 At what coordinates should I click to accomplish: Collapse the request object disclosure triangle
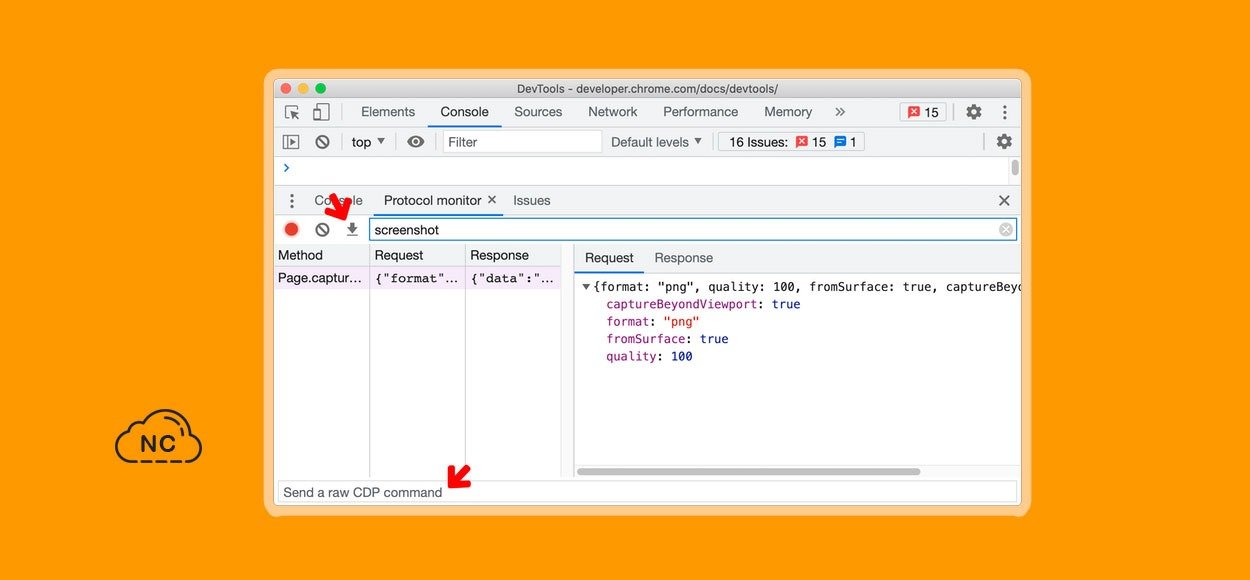[x=586, y=287]
